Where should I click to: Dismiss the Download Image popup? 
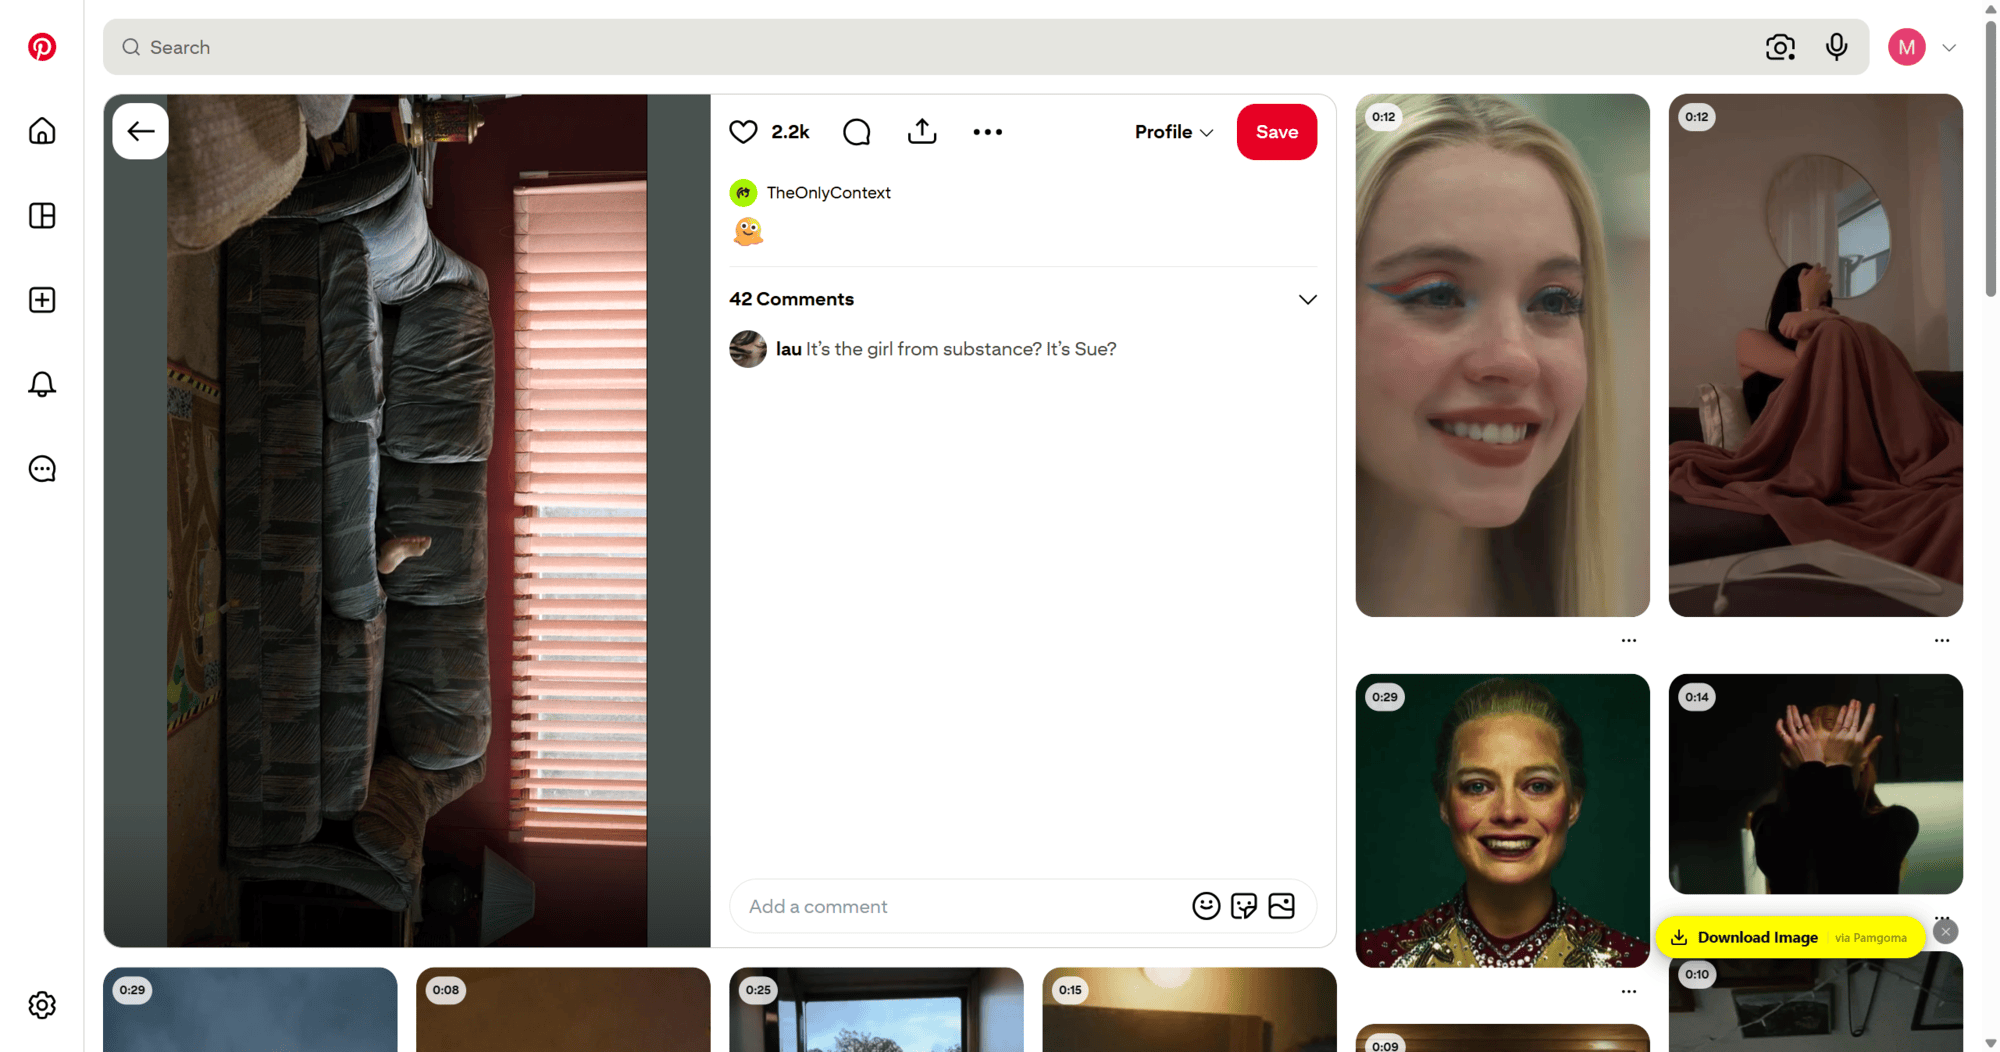tap(1945, 932)
